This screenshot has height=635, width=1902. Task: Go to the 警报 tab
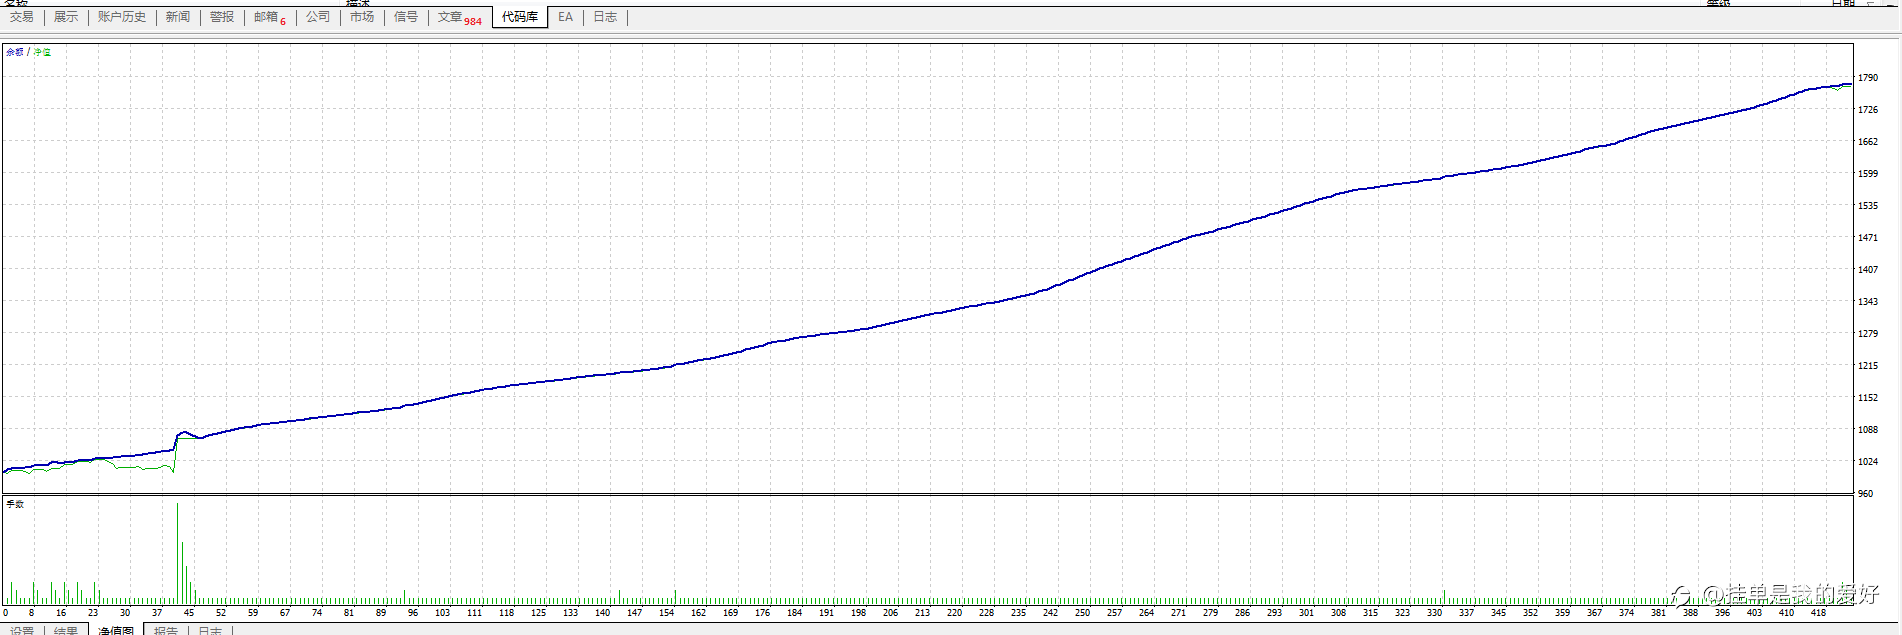[x=222, y=17]
